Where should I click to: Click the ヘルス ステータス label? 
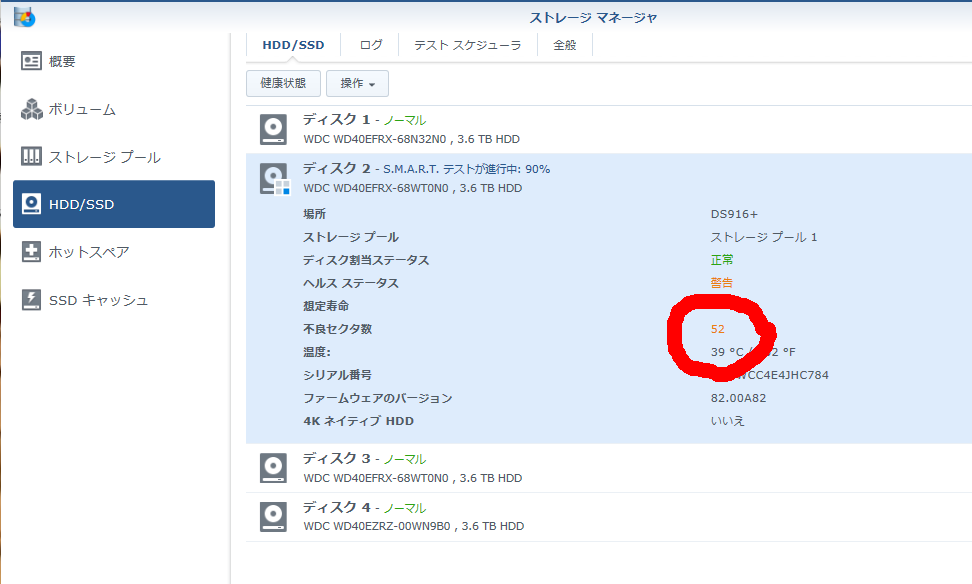(x=351, y=283)
